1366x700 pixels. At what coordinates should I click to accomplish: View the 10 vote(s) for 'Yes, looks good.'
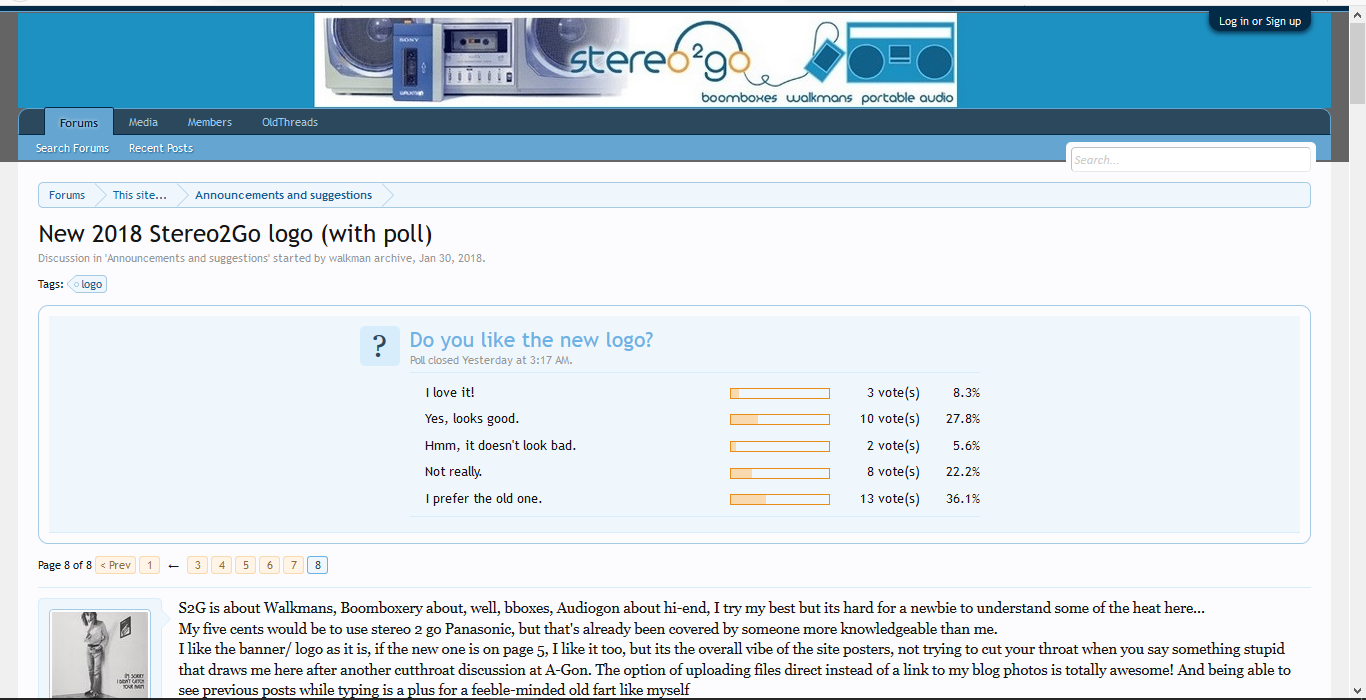click(890, 419)
